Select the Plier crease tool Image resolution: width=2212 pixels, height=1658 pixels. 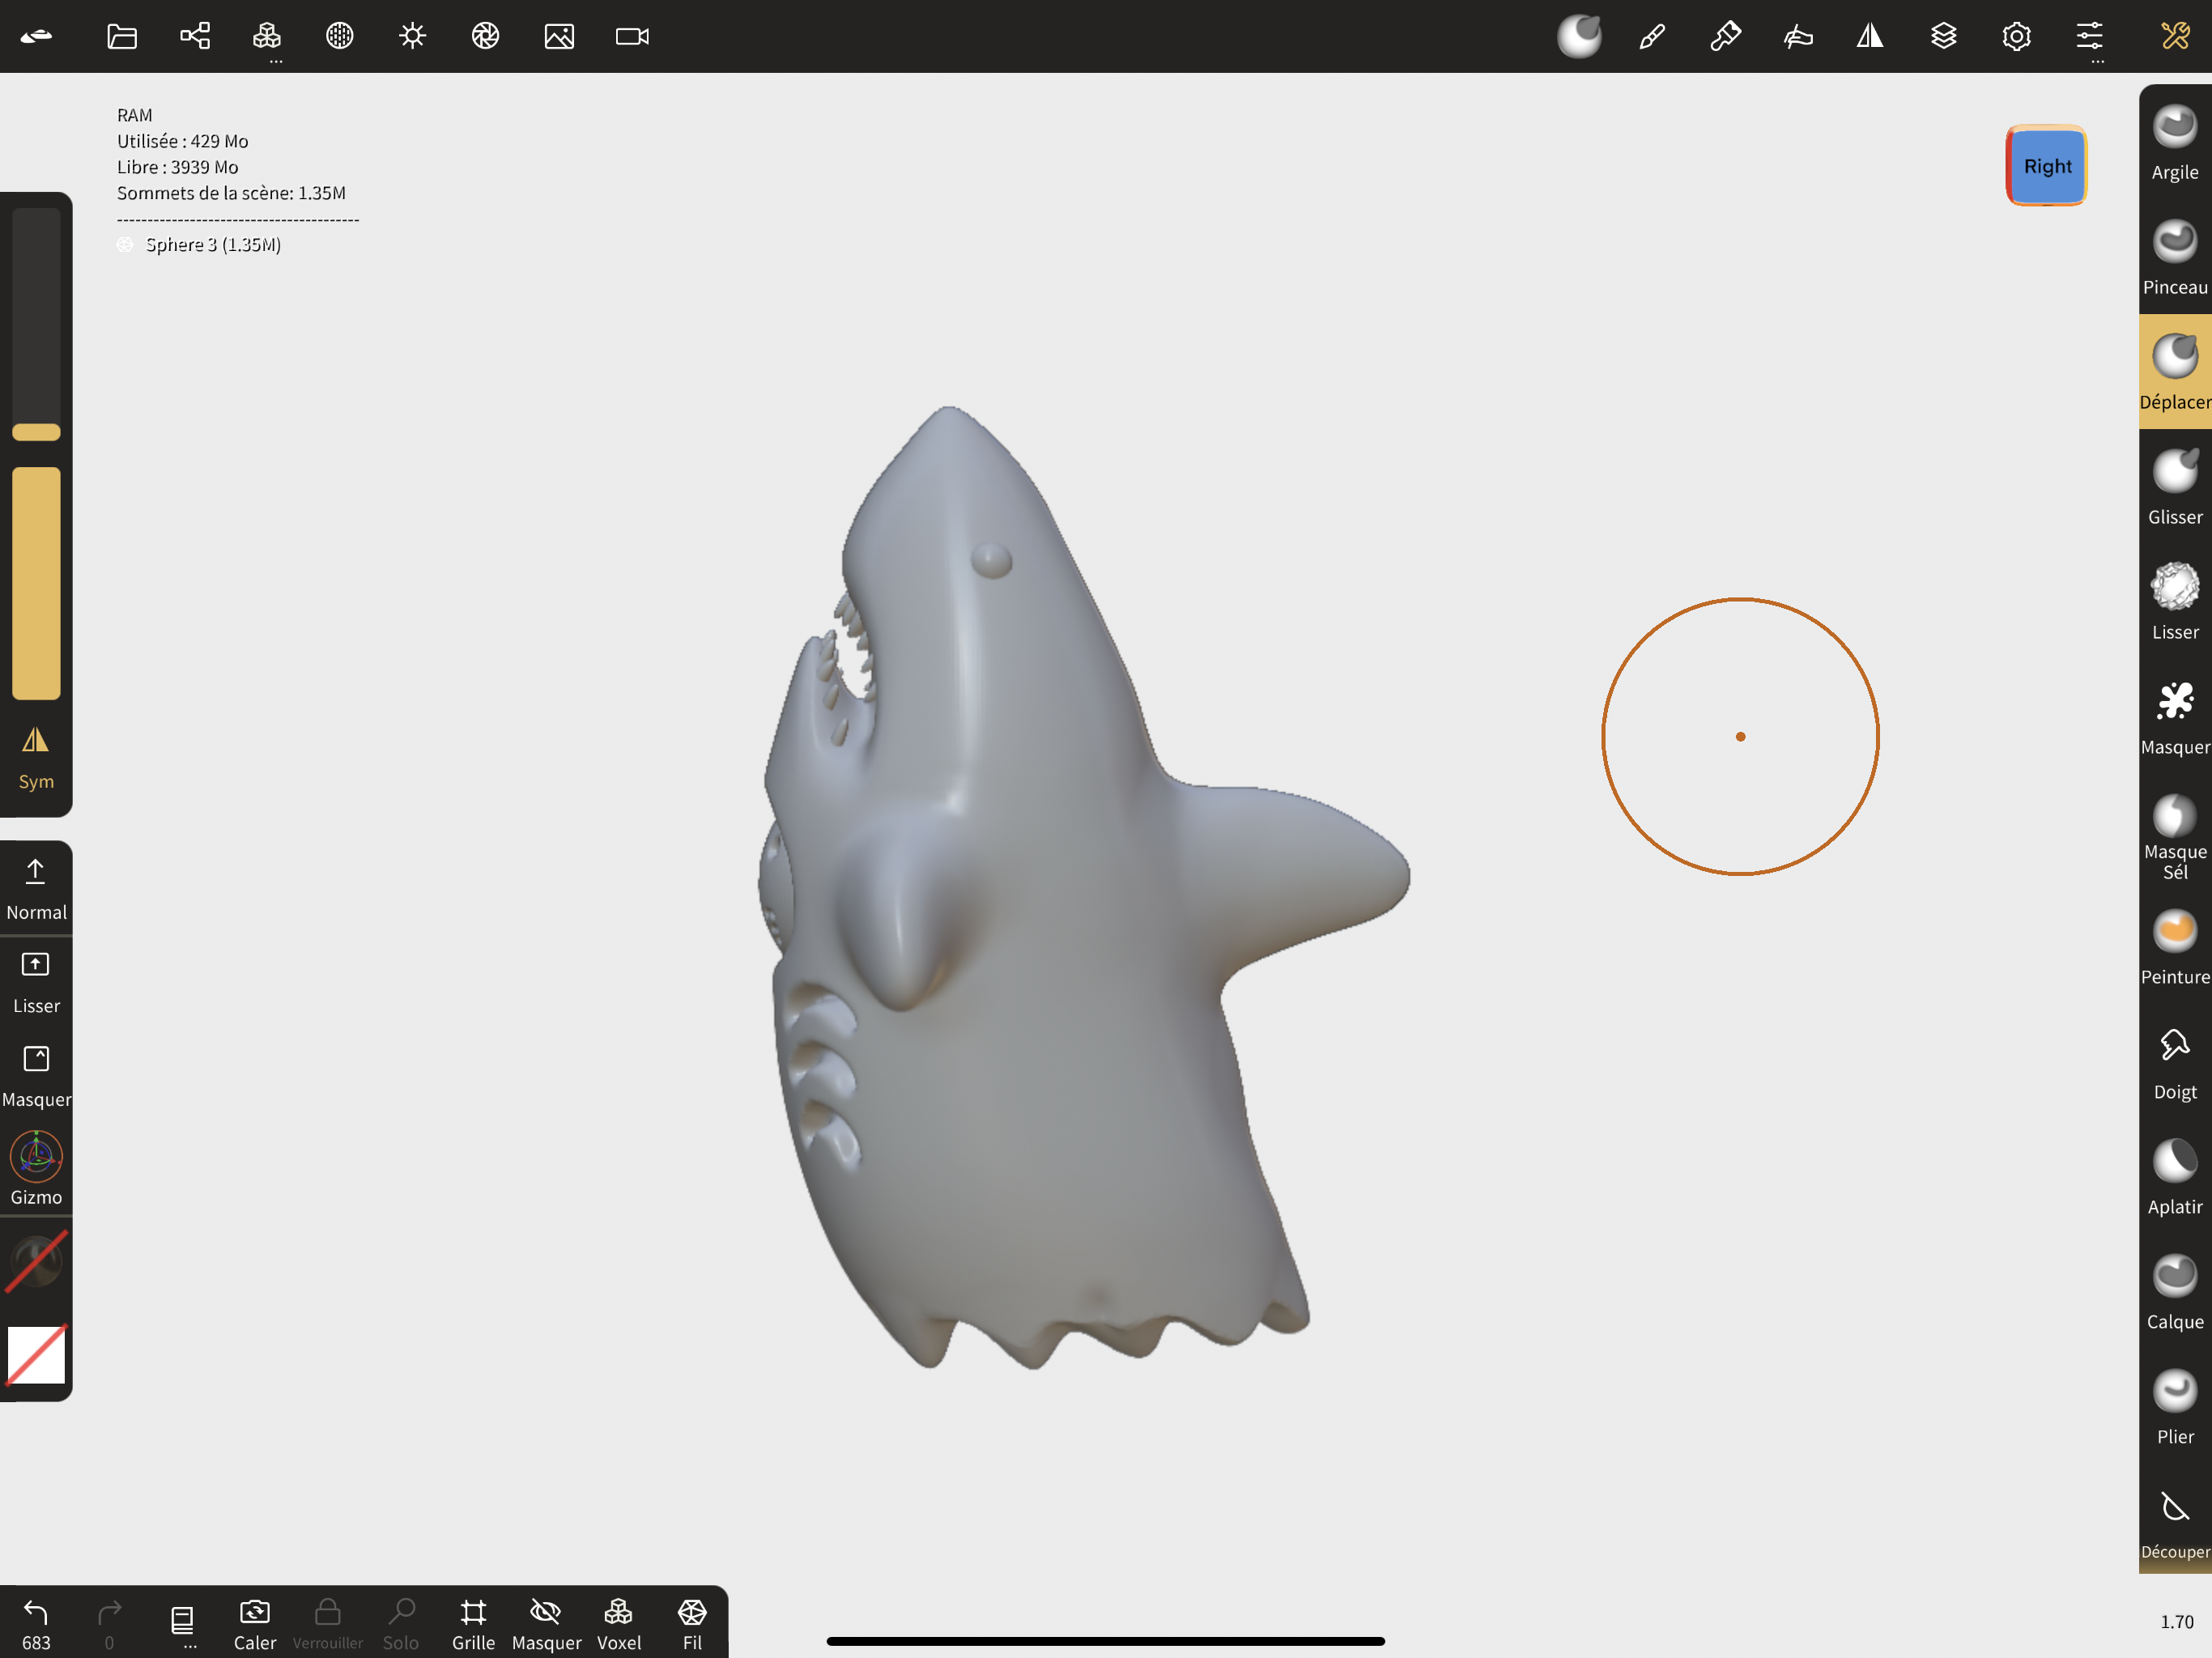click(2174, 1407)
